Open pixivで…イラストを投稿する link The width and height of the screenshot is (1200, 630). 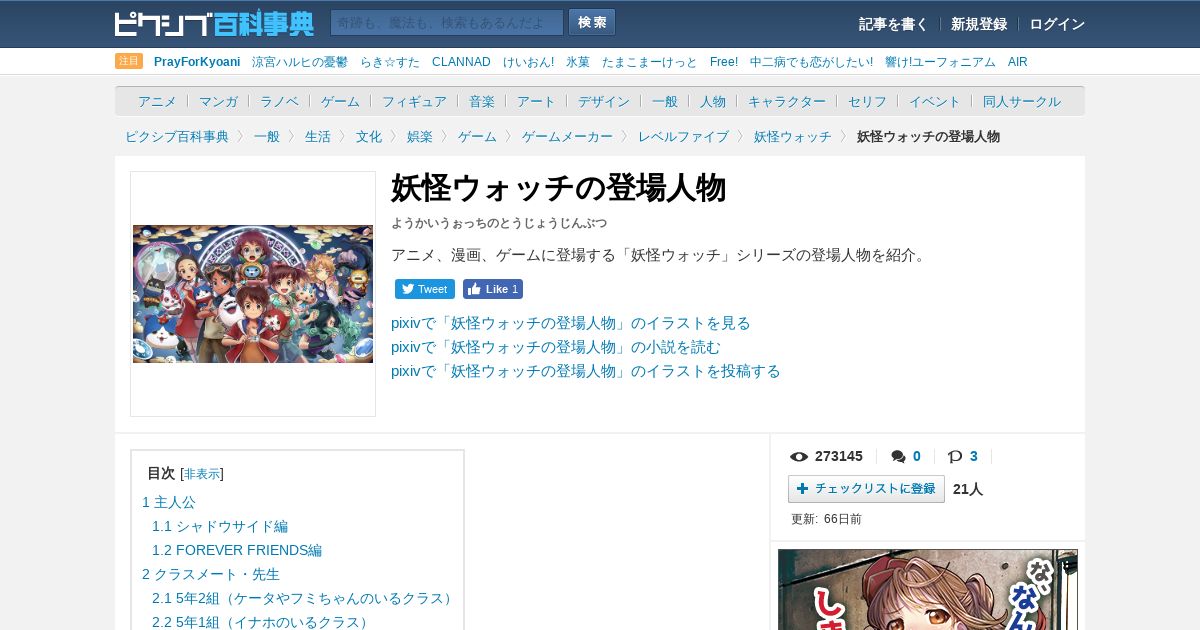(586, 371)
